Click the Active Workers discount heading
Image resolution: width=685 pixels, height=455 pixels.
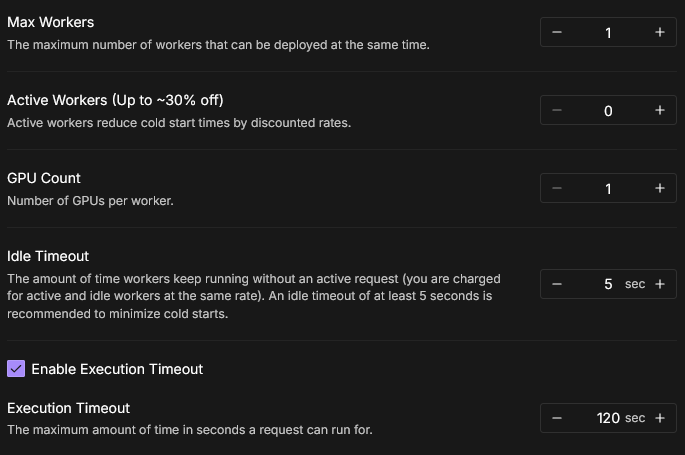[x=115, y=100]
